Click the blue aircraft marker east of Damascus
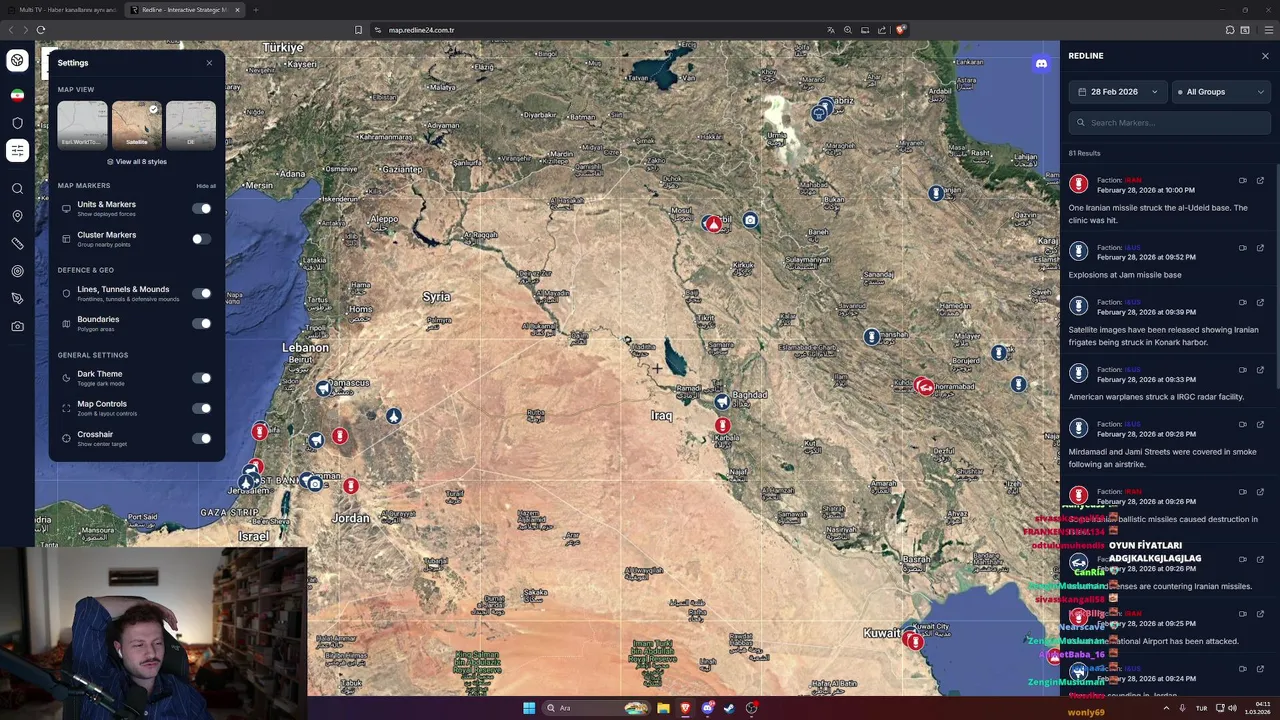This screenshot has height=720, width=1280. [x=394, y=416]
